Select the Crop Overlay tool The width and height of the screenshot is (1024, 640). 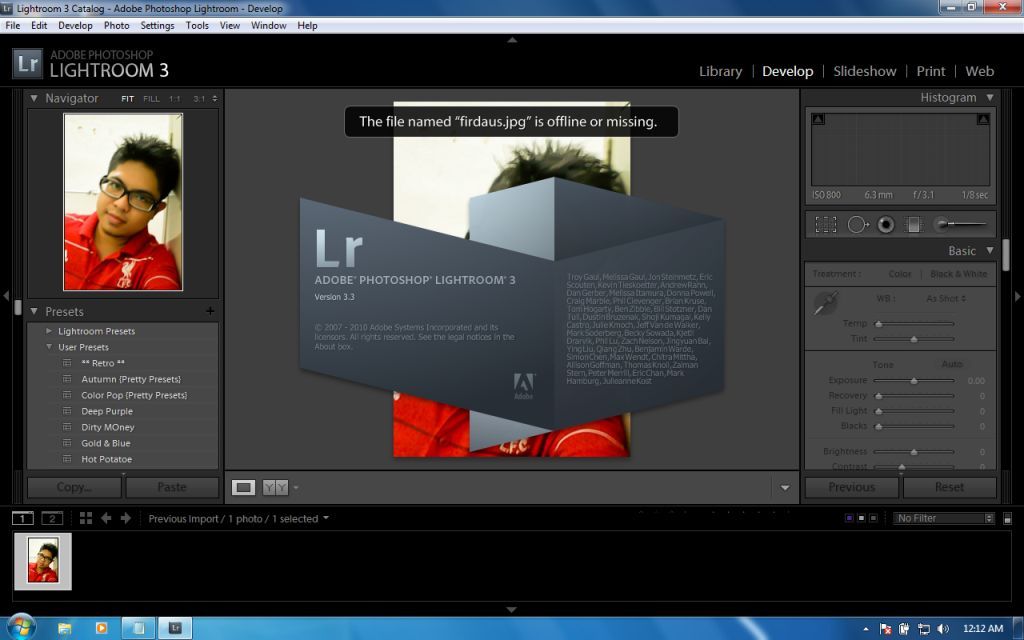click(826, 224)
